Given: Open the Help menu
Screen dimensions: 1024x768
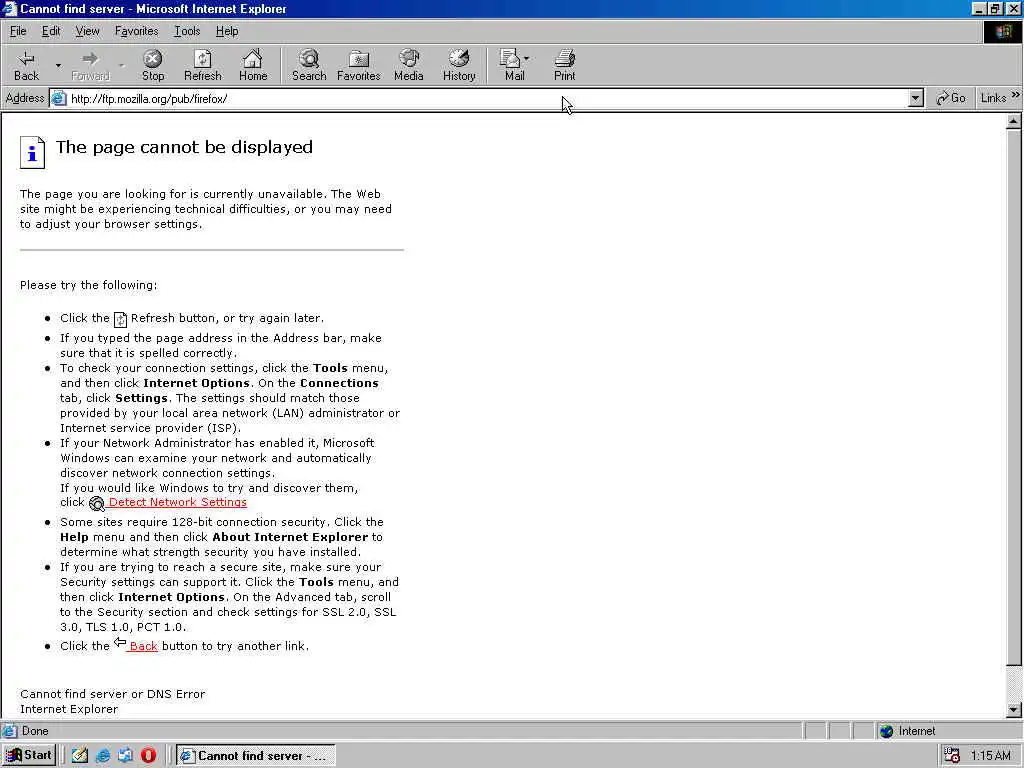Looking at the screenshot, I should (x=227, y=31).
